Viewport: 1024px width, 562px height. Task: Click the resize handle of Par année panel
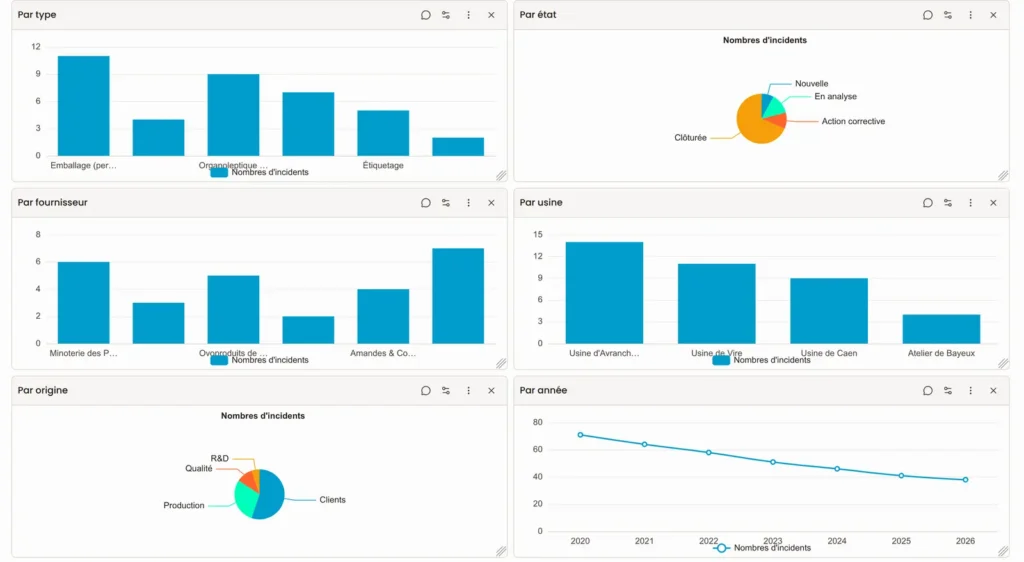(1003, 552)
